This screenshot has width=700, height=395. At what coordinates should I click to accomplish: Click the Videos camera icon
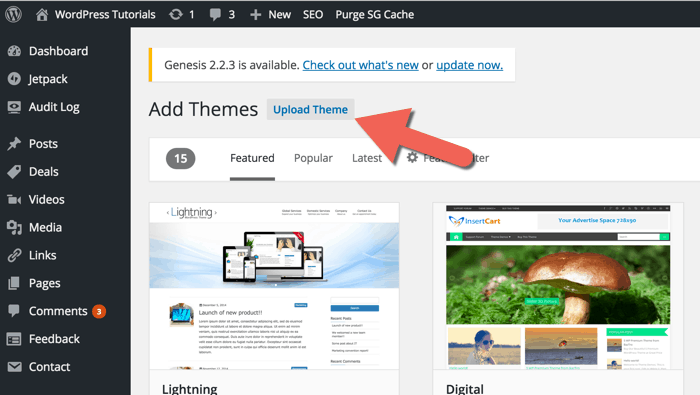click(14, 200)
